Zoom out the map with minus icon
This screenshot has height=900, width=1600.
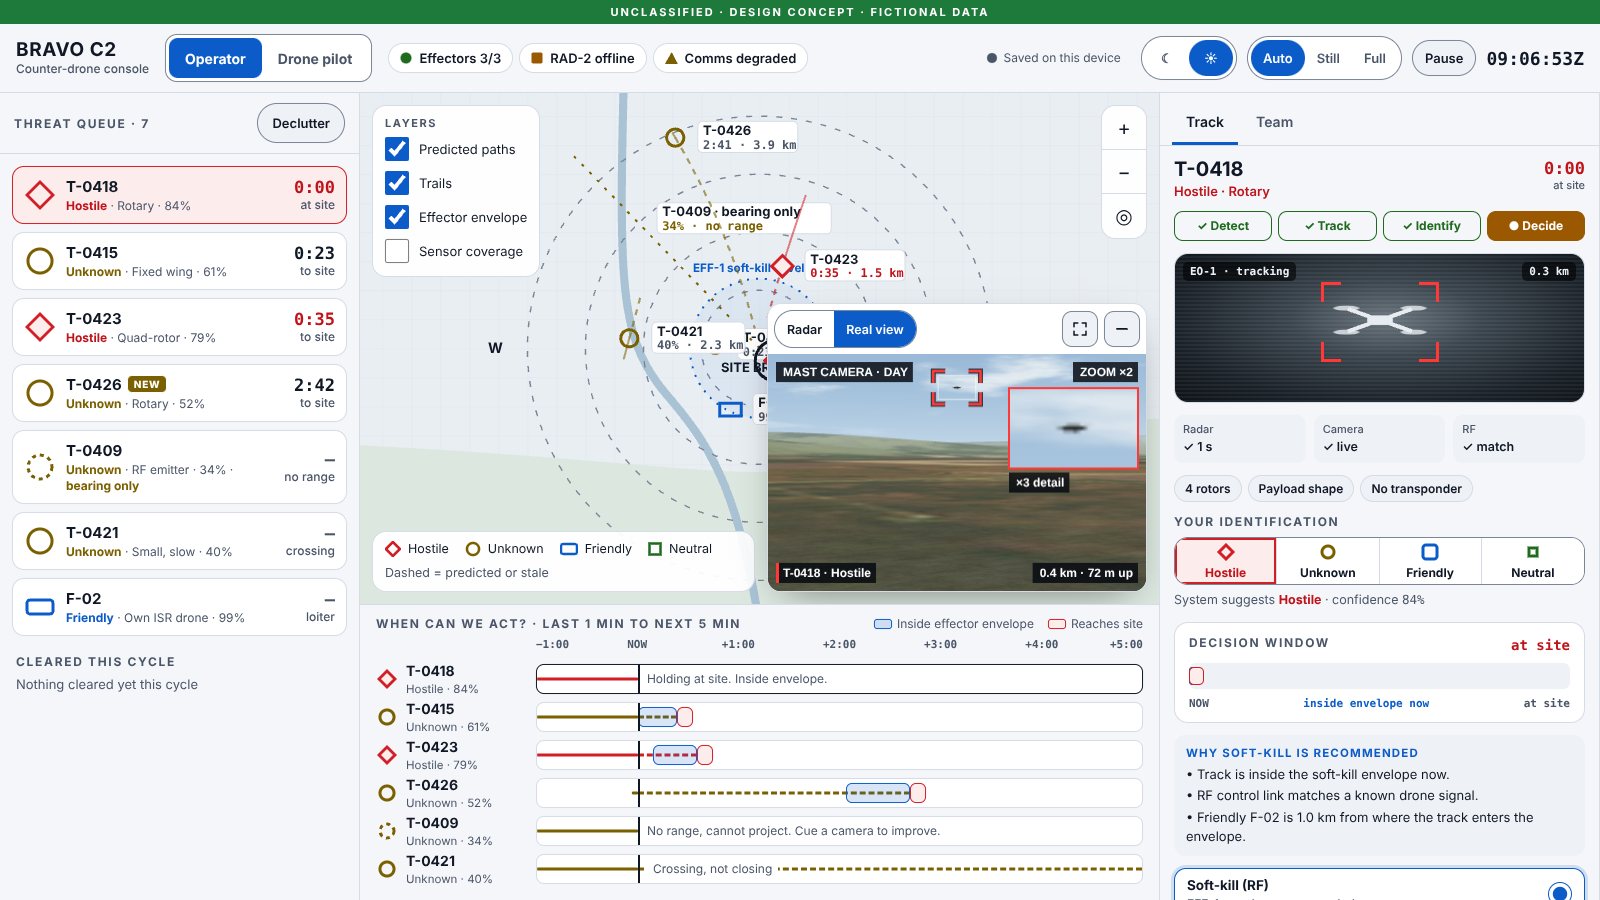tap(1123, 173)
